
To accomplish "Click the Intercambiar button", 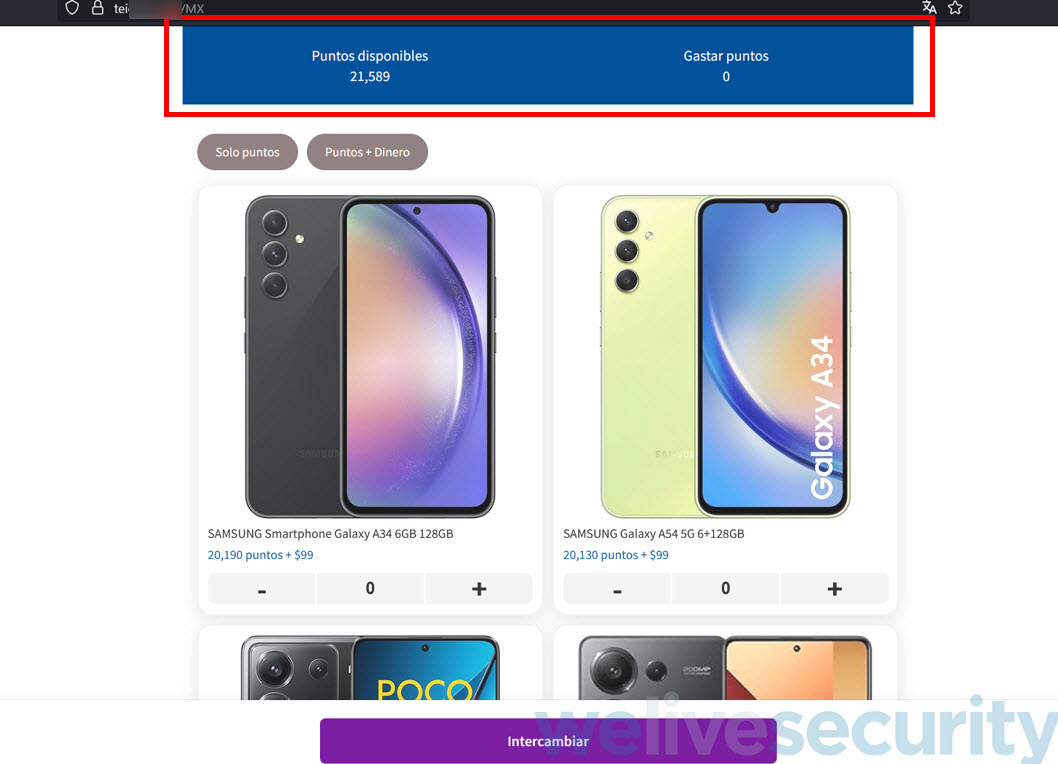I will (x=548, y=741).
